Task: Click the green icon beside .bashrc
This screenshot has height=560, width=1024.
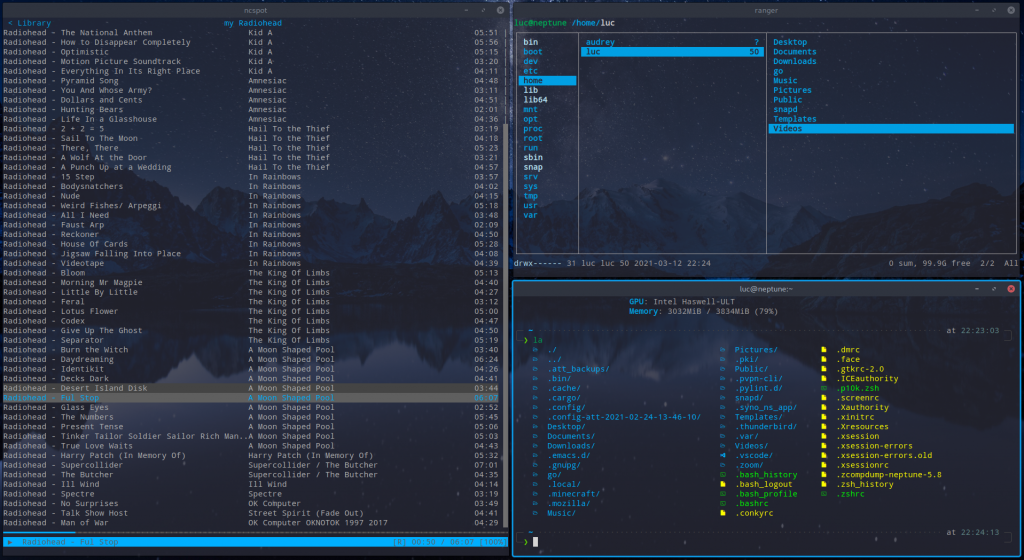Action: (723, 504)
